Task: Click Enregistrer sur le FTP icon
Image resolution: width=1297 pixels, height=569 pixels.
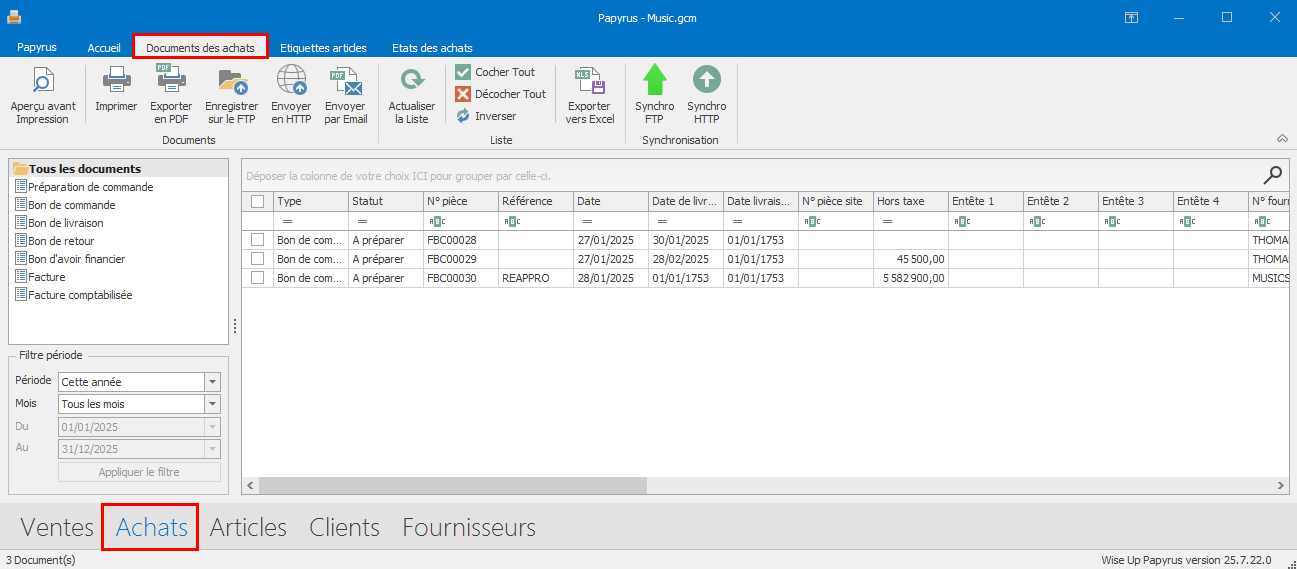Action: point(231,80)
